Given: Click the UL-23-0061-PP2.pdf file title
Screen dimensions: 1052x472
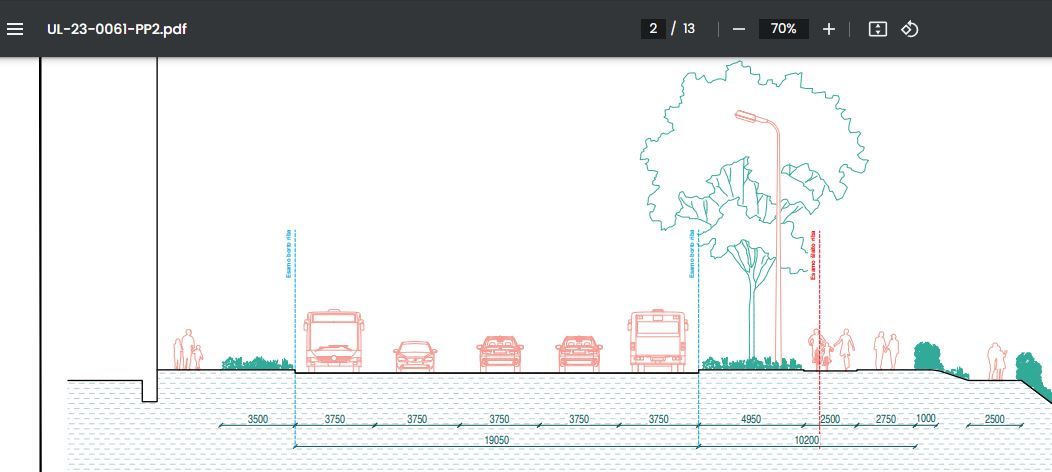Looking at the screenshot, I should click(116, 28).
